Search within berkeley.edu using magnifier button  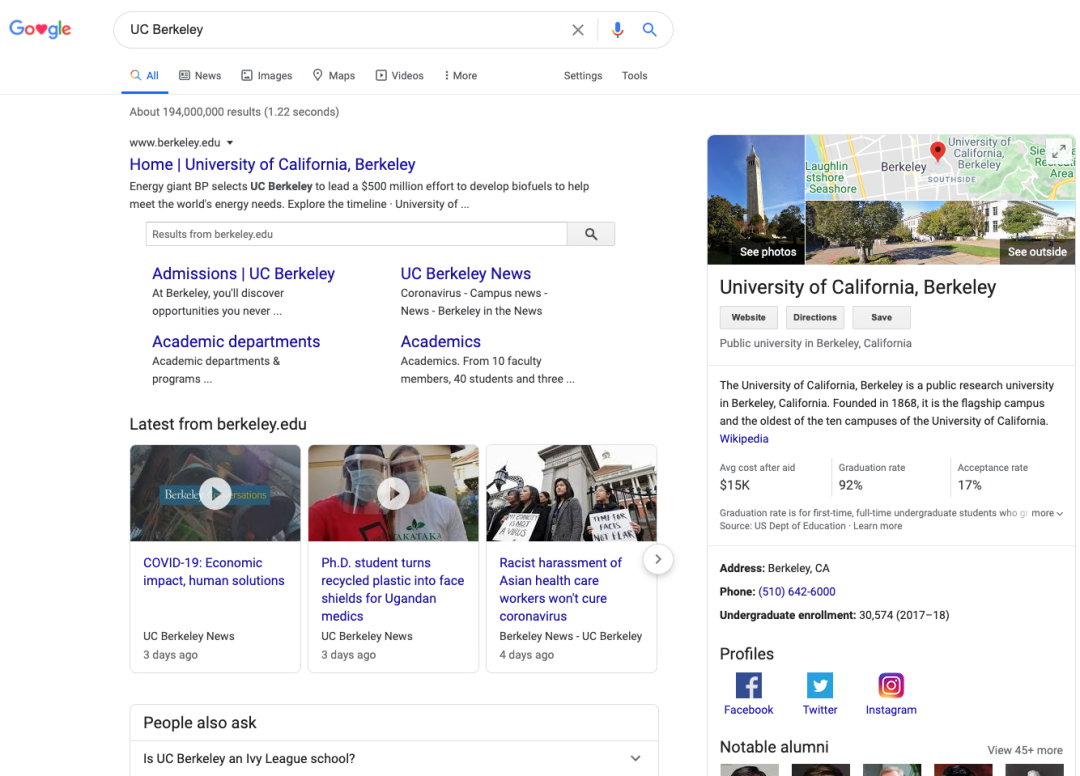coord(591,234)
